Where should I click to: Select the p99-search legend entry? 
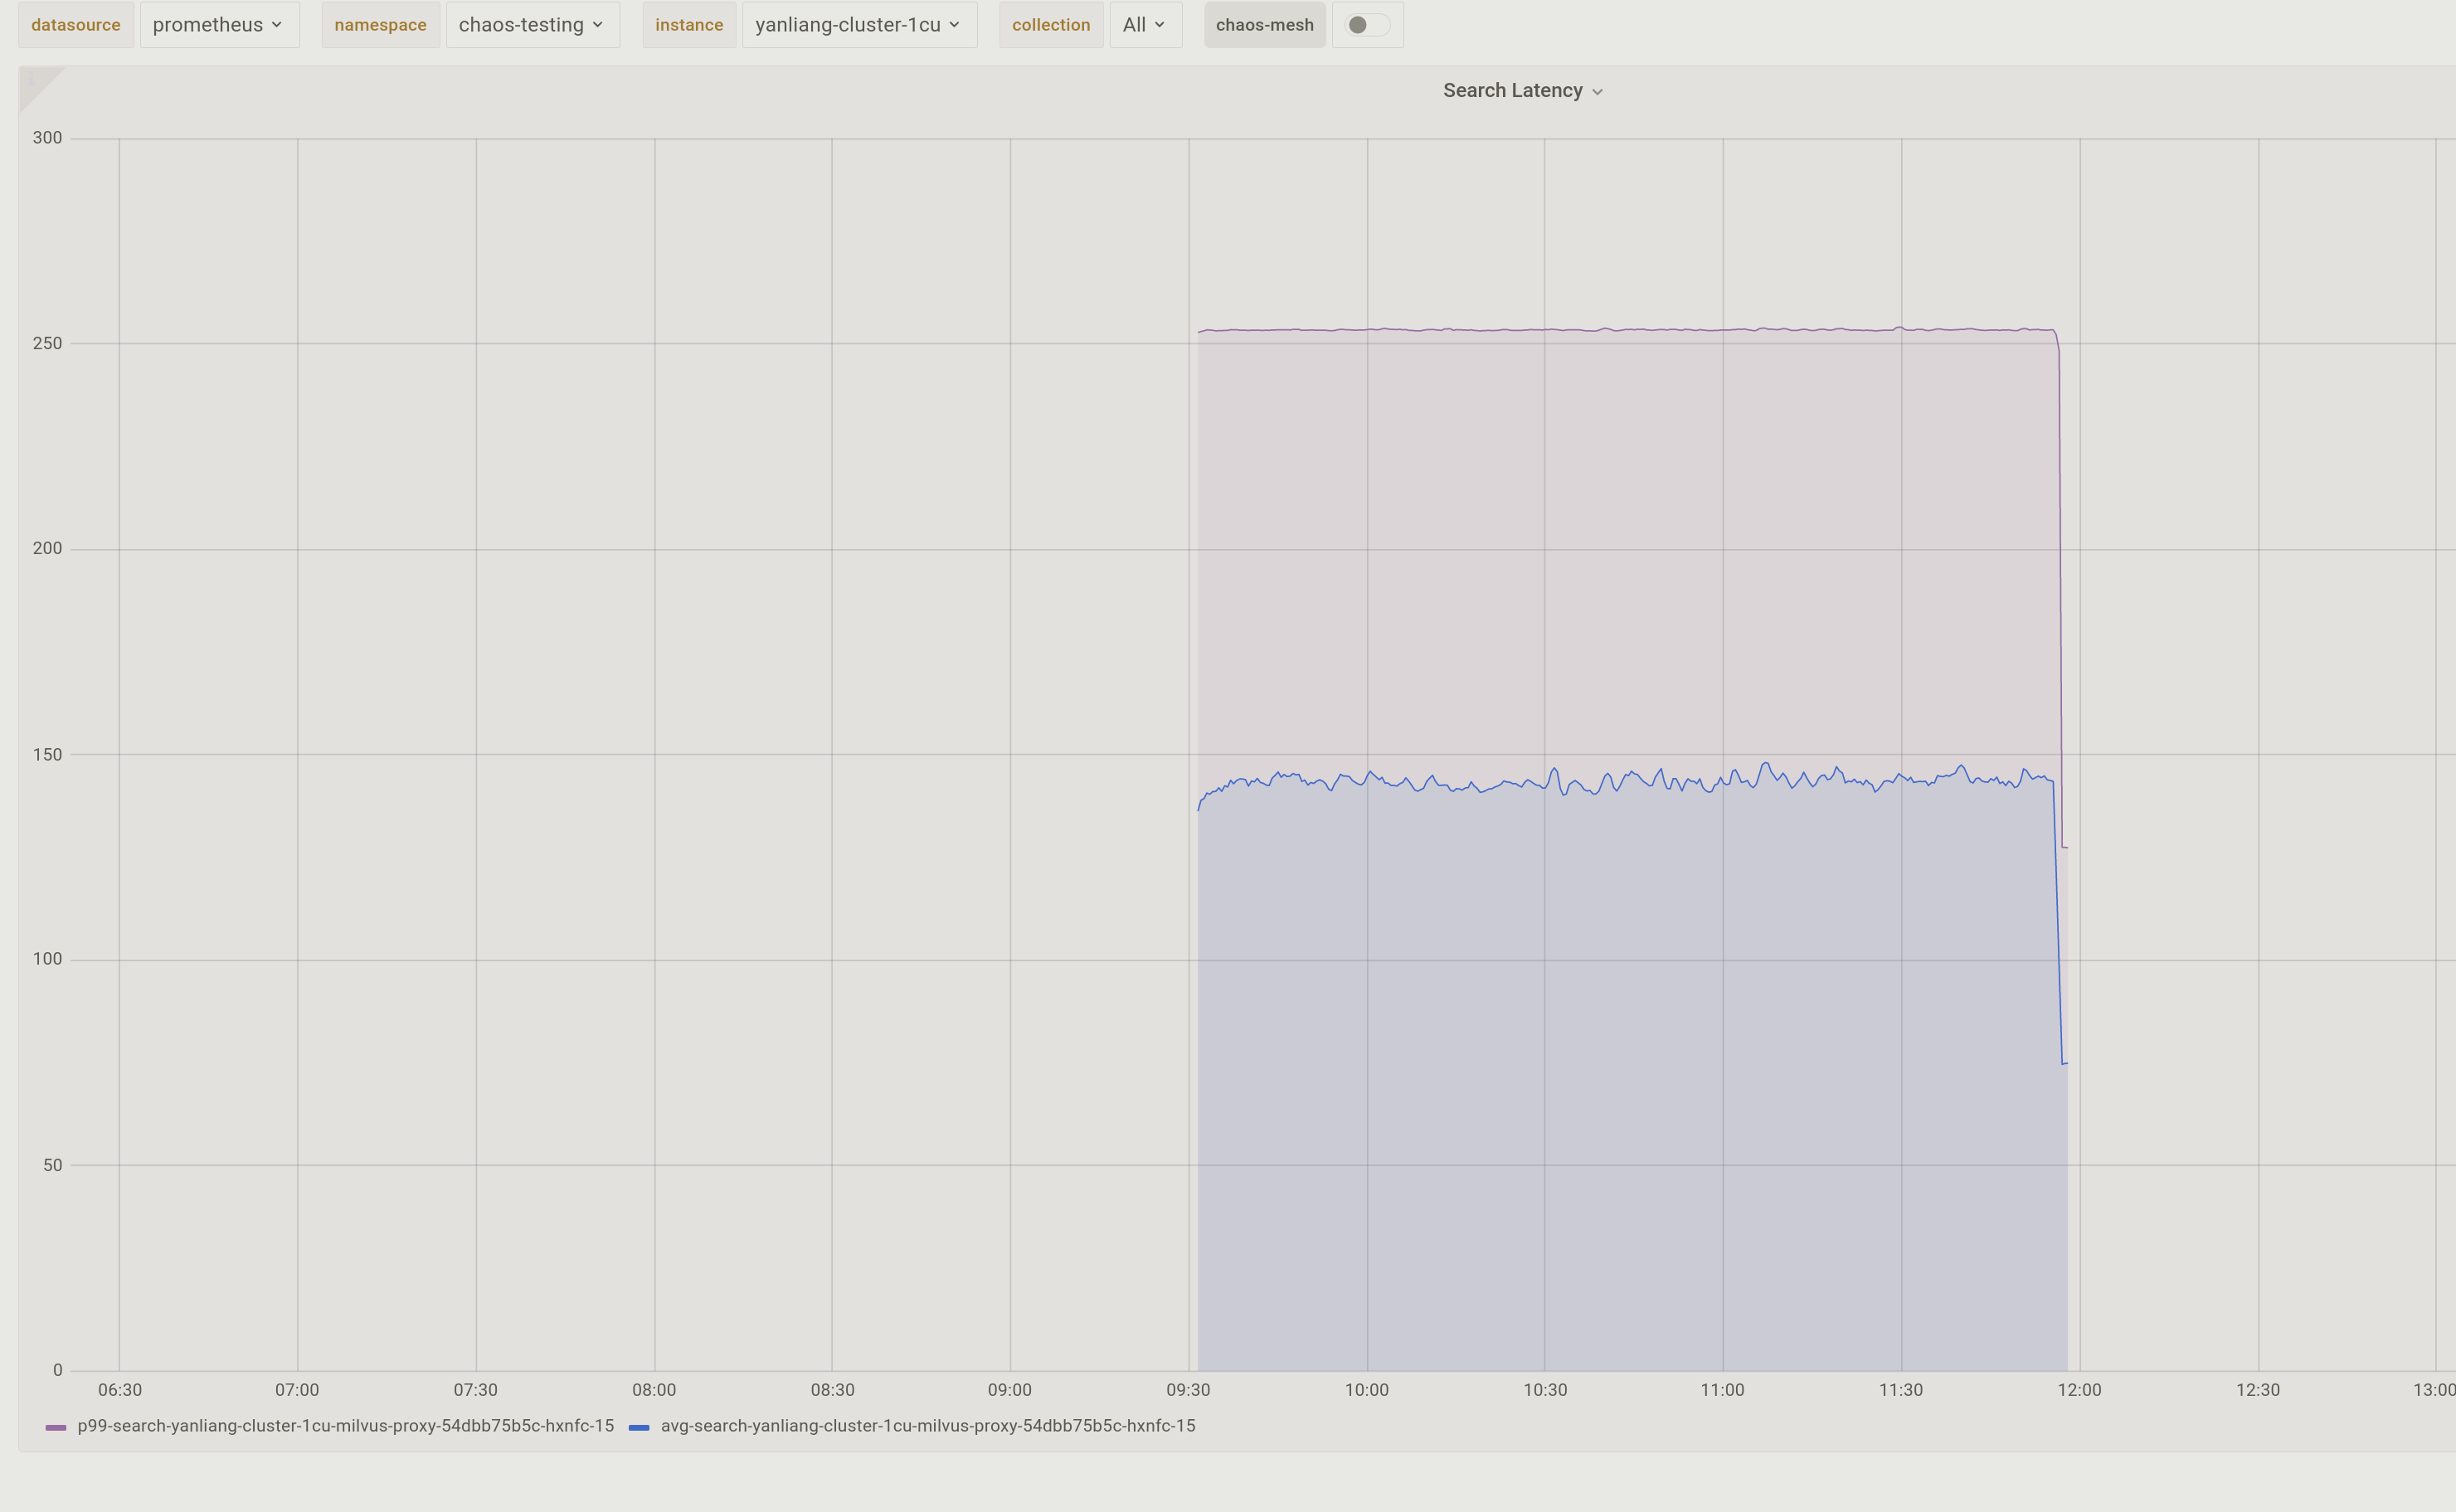coord(345,1427)
